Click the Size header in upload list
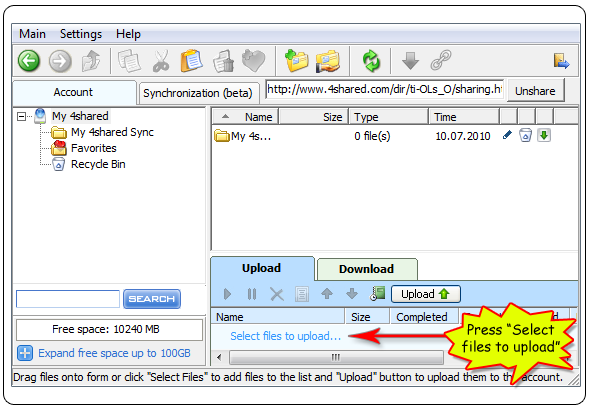 [367, 317]
